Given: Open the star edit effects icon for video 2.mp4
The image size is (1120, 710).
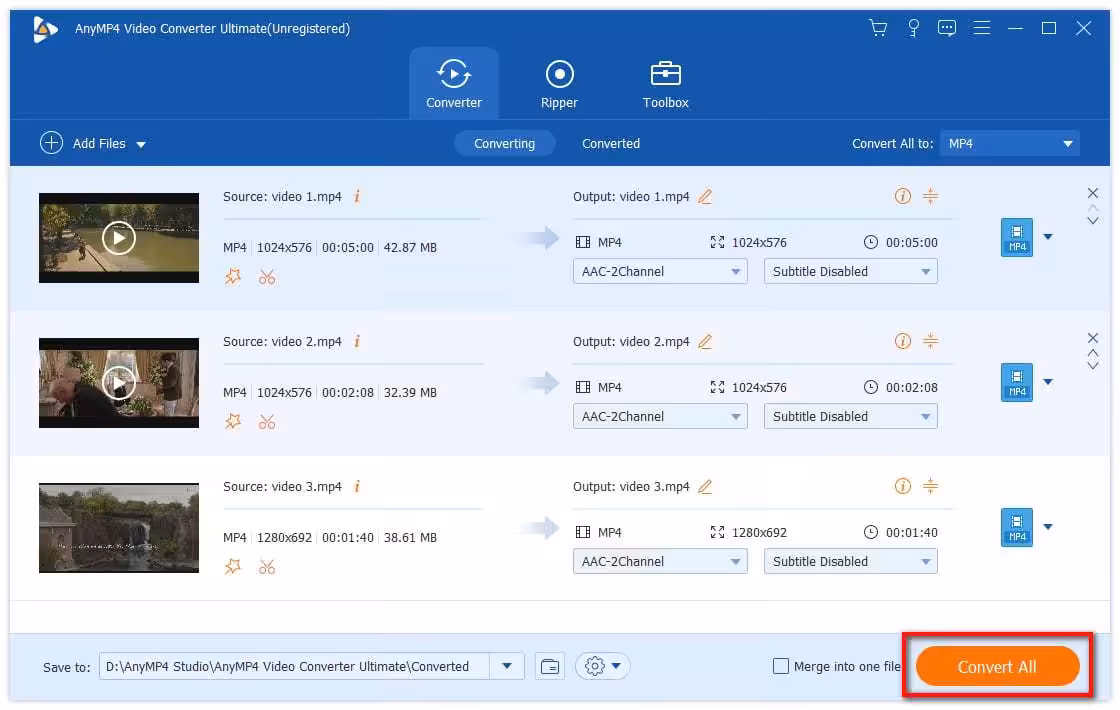Looking at the screenshot, I should pyautogui.click(x=233, y=422).
